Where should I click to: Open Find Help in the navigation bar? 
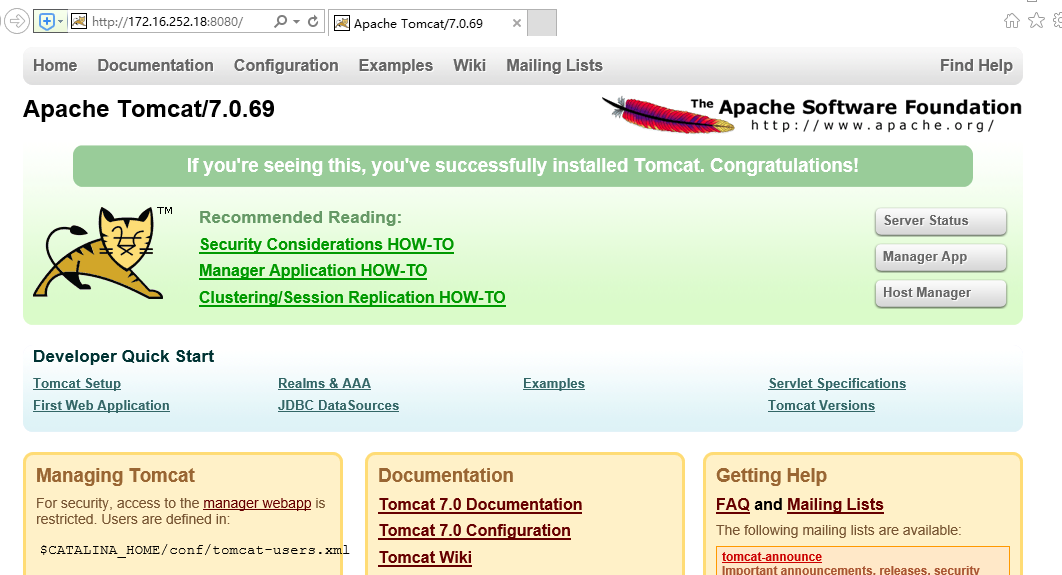tap(976, 66)
